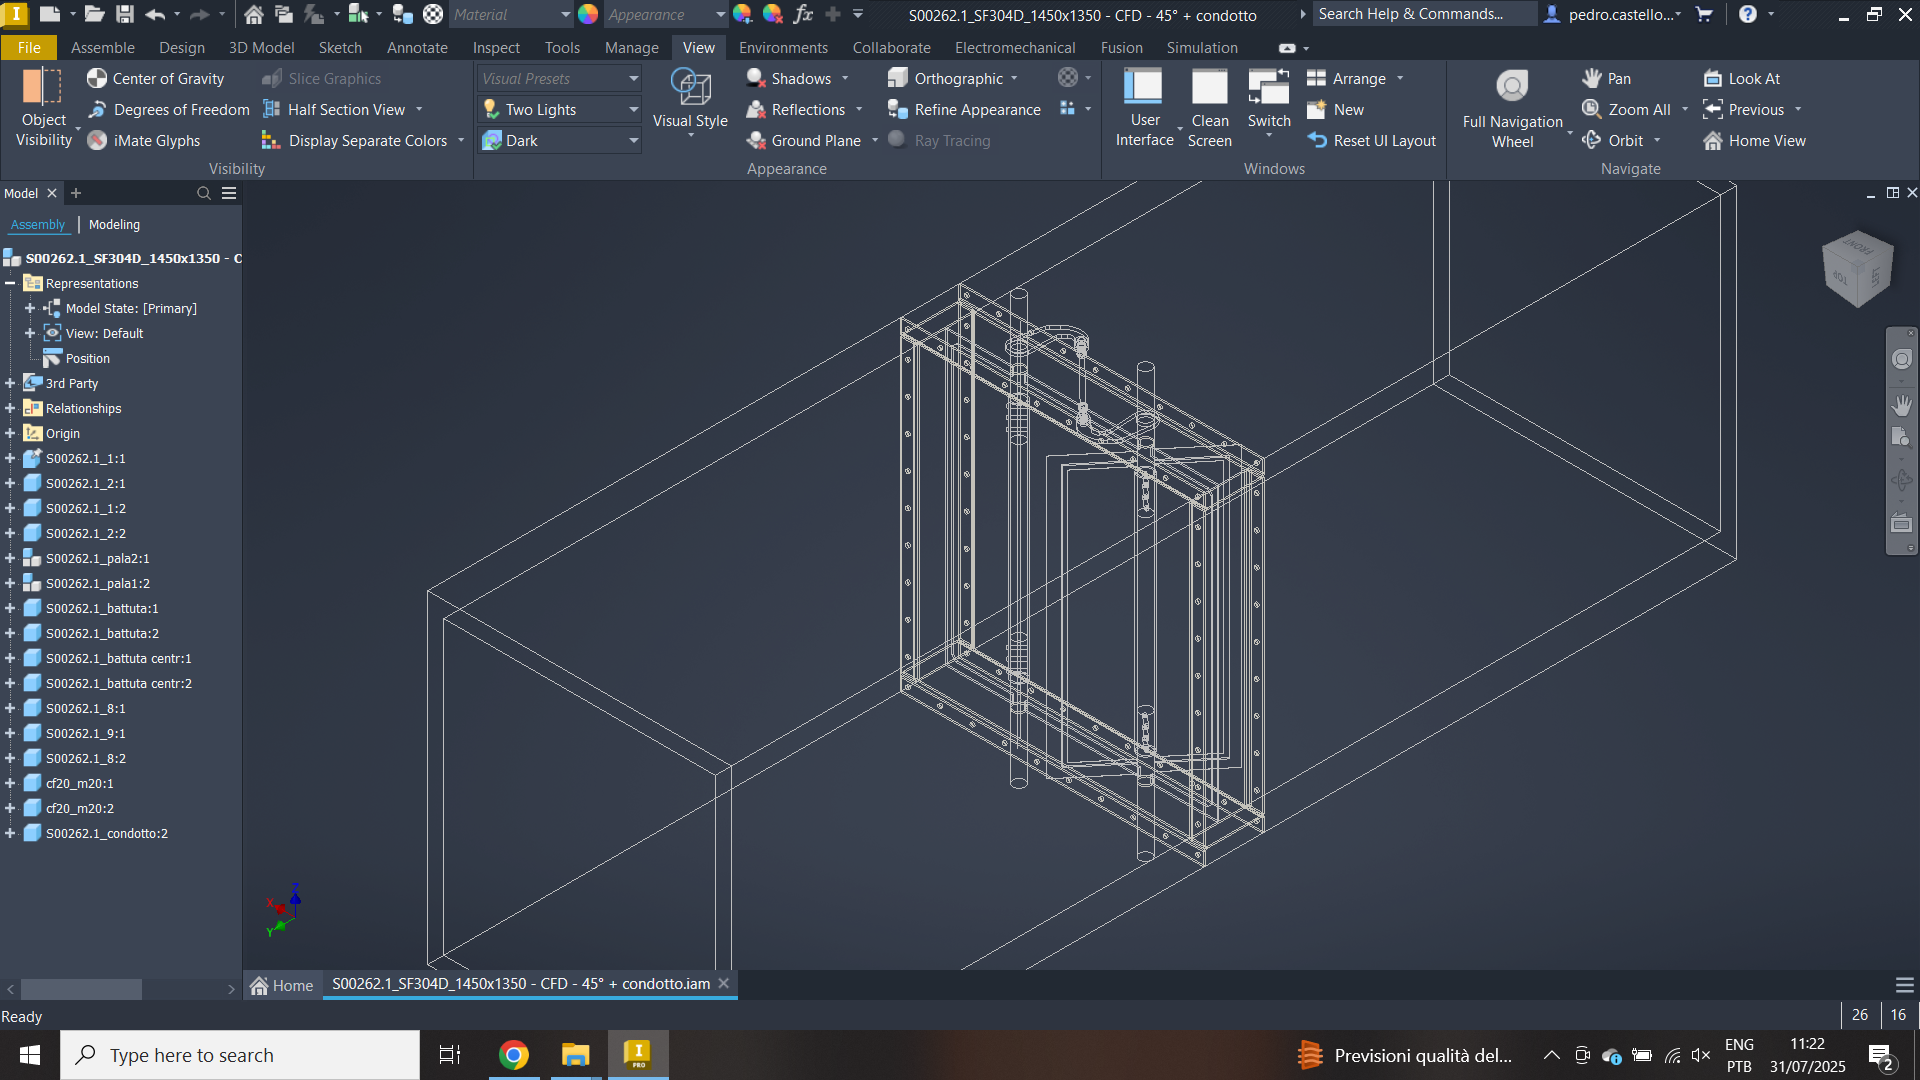Click Refine Appearance button

[964, 109]
